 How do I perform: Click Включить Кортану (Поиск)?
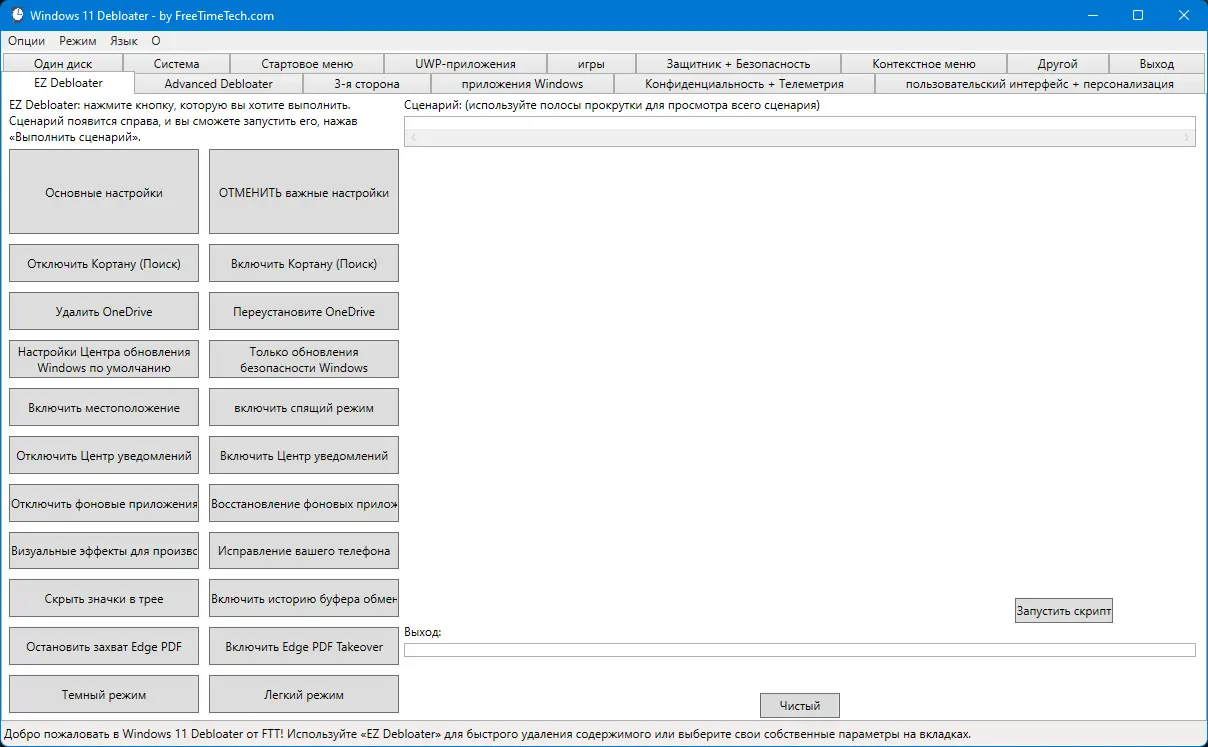pyautogui.click(x=304, y=263)
